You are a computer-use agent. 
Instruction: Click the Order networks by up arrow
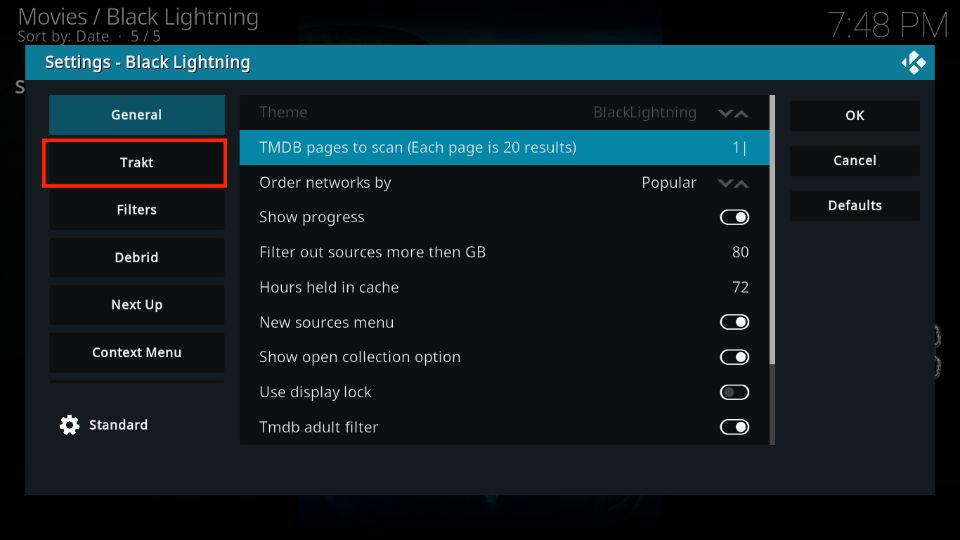pos(741,183)
